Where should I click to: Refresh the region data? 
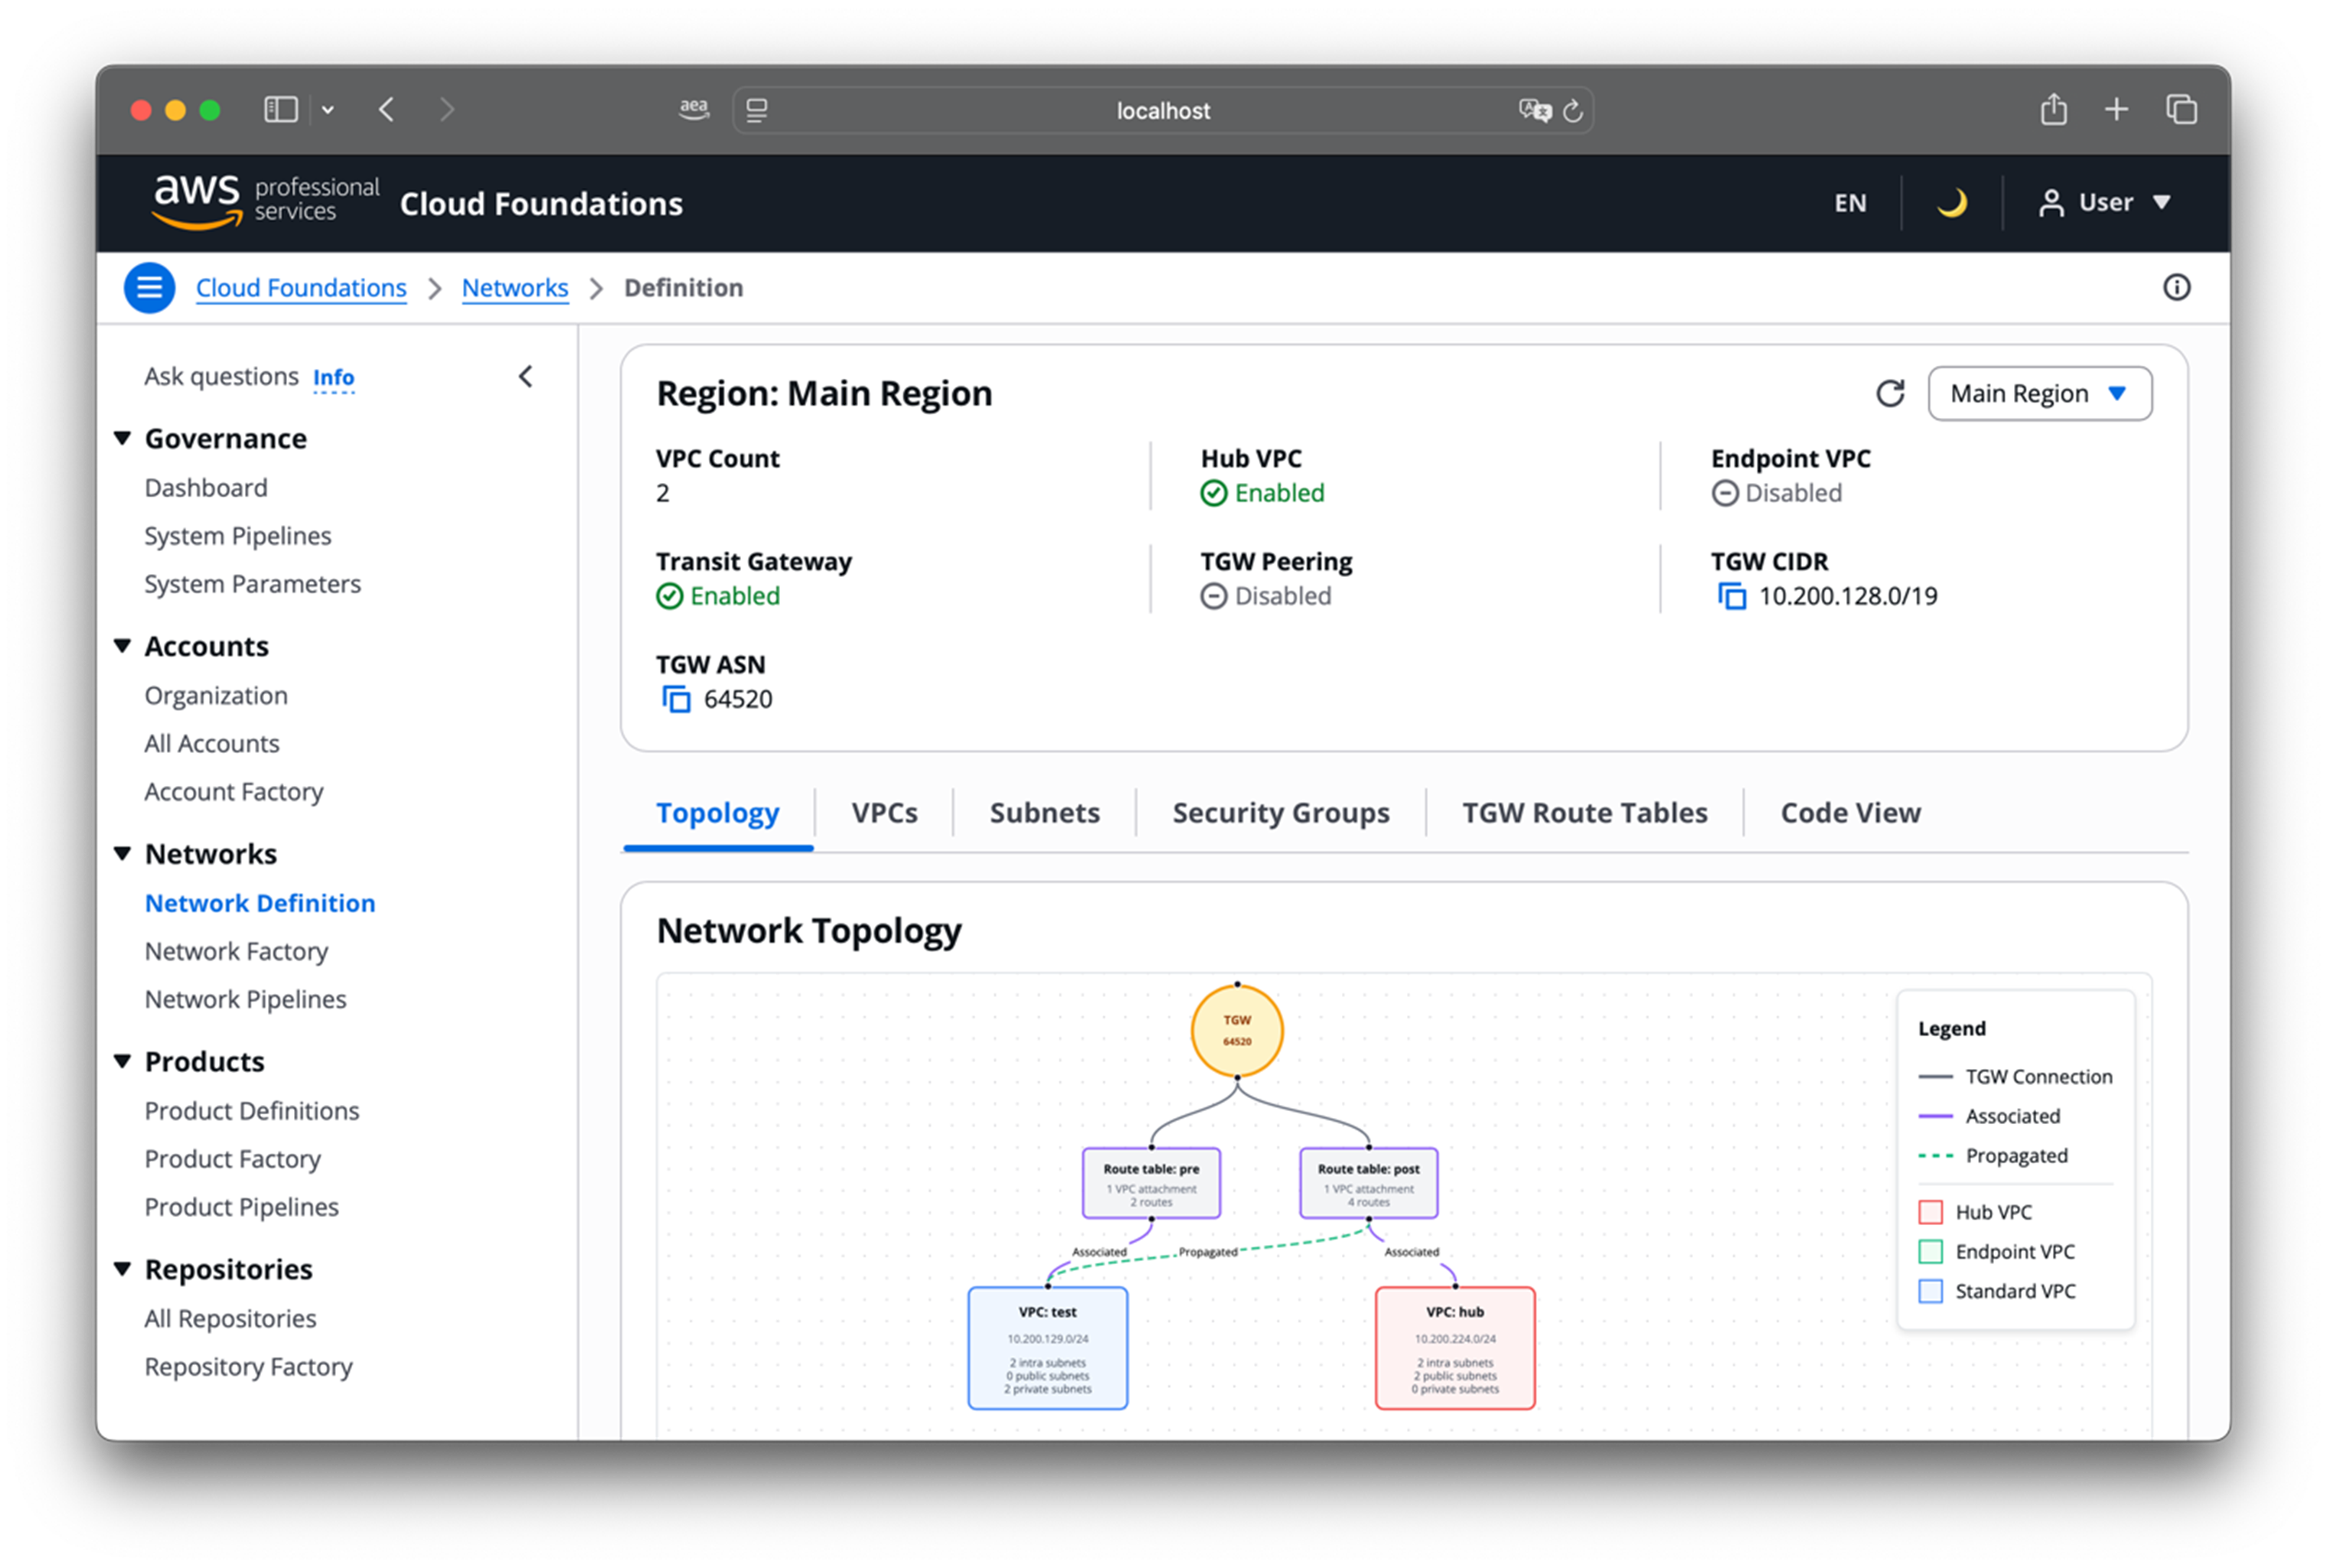[1889, 393]
